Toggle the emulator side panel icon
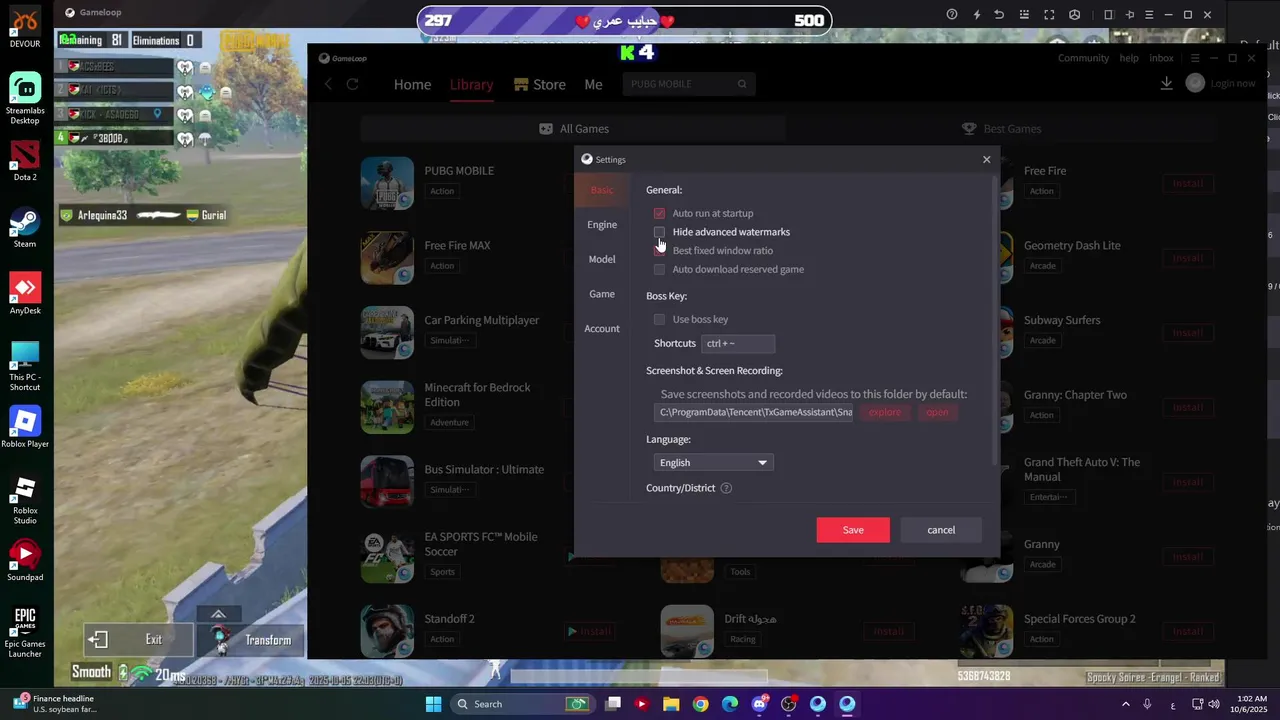The height and width of the screenshot is (720, 1280). pos(1108,15)
